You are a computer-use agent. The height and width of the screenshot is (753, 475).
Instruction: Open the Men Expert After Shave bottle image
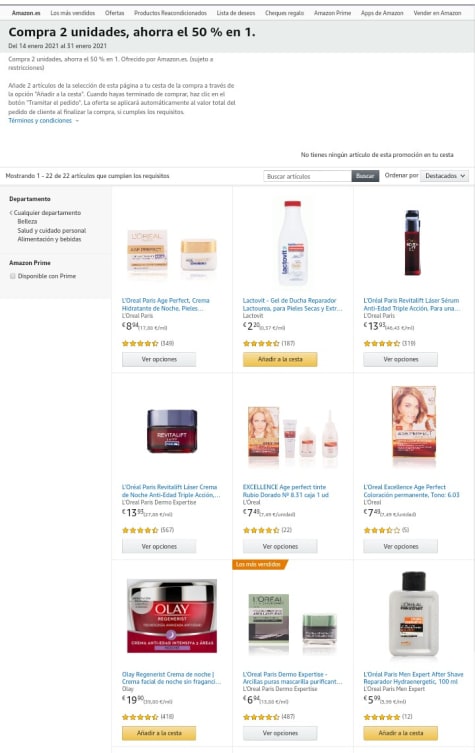(x=414, y=614)
